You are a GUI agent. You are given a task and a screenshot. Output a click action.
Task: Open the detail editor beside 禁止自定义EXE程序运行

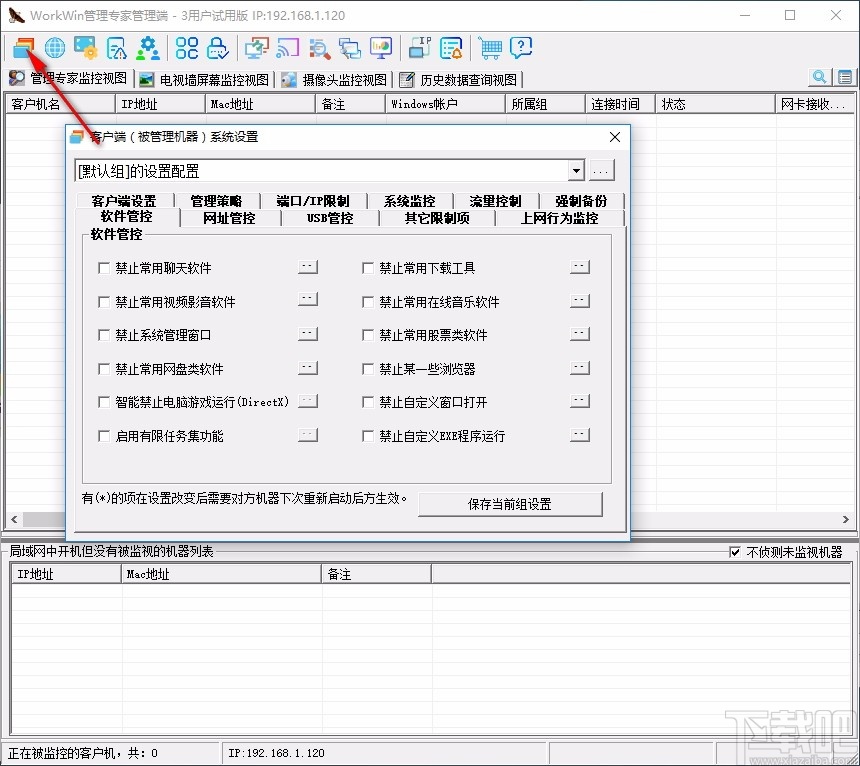click(x=579, y=436)
